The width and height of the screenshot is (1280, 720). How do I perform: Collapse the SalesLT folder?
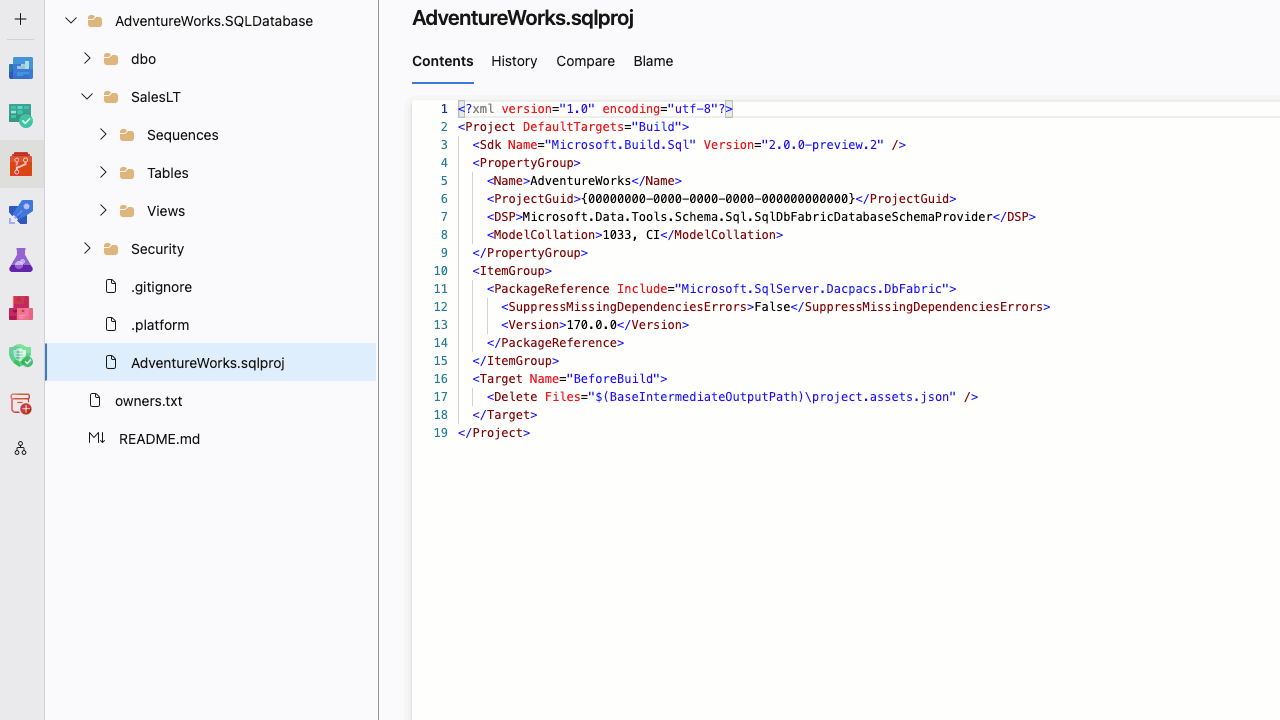[x=87, y=97]
